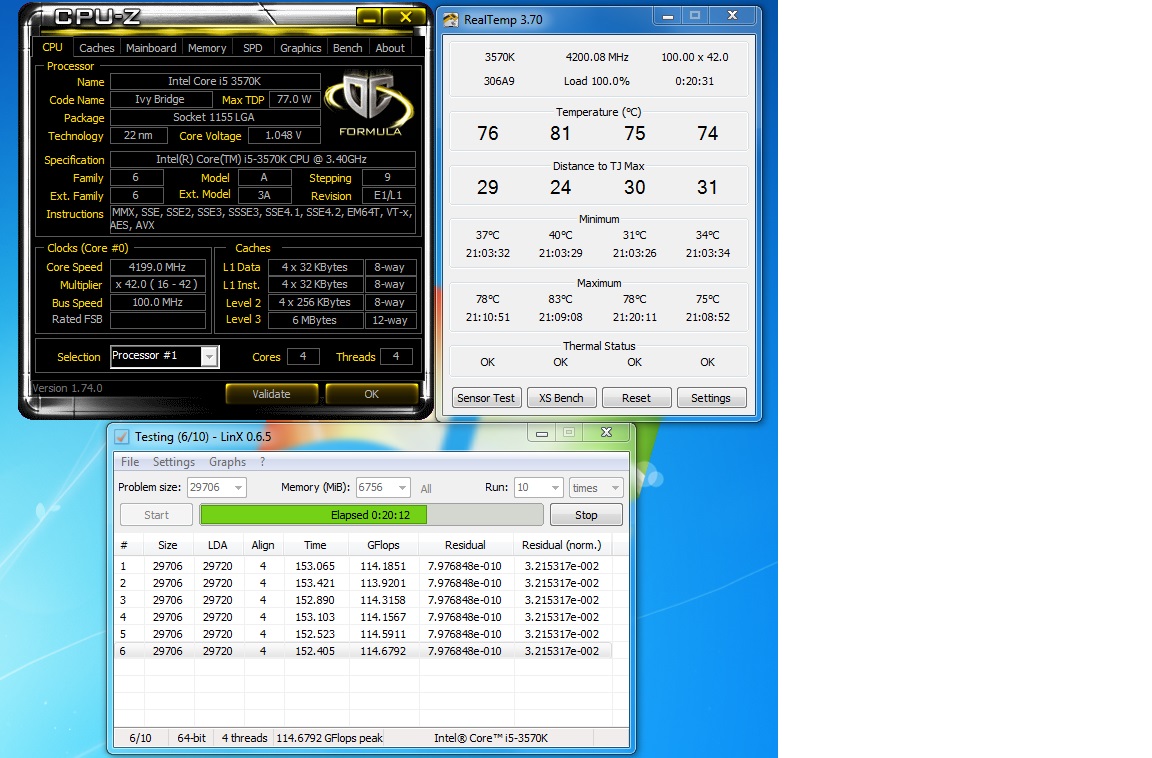Open RealTemp Settings
The width and height of the screenshot is (1152, 758).
click(x=710, y=397)
